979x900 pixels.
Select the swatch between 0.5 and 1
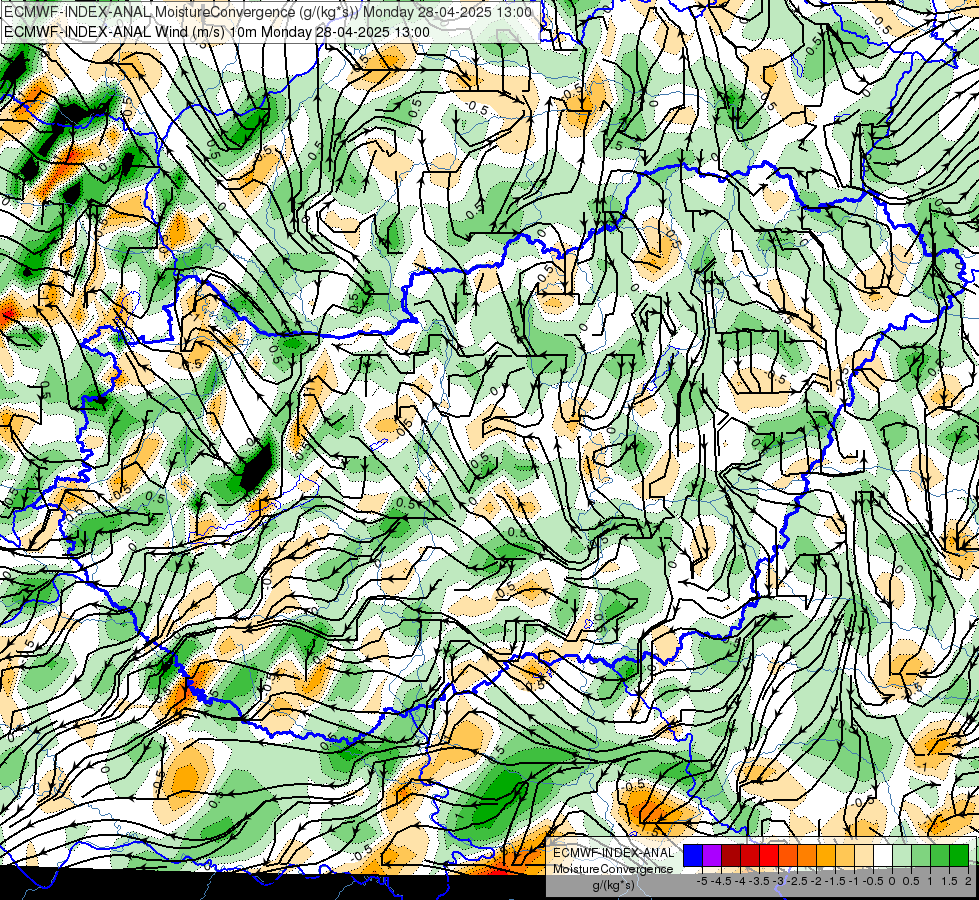click(x=921, y=856)
